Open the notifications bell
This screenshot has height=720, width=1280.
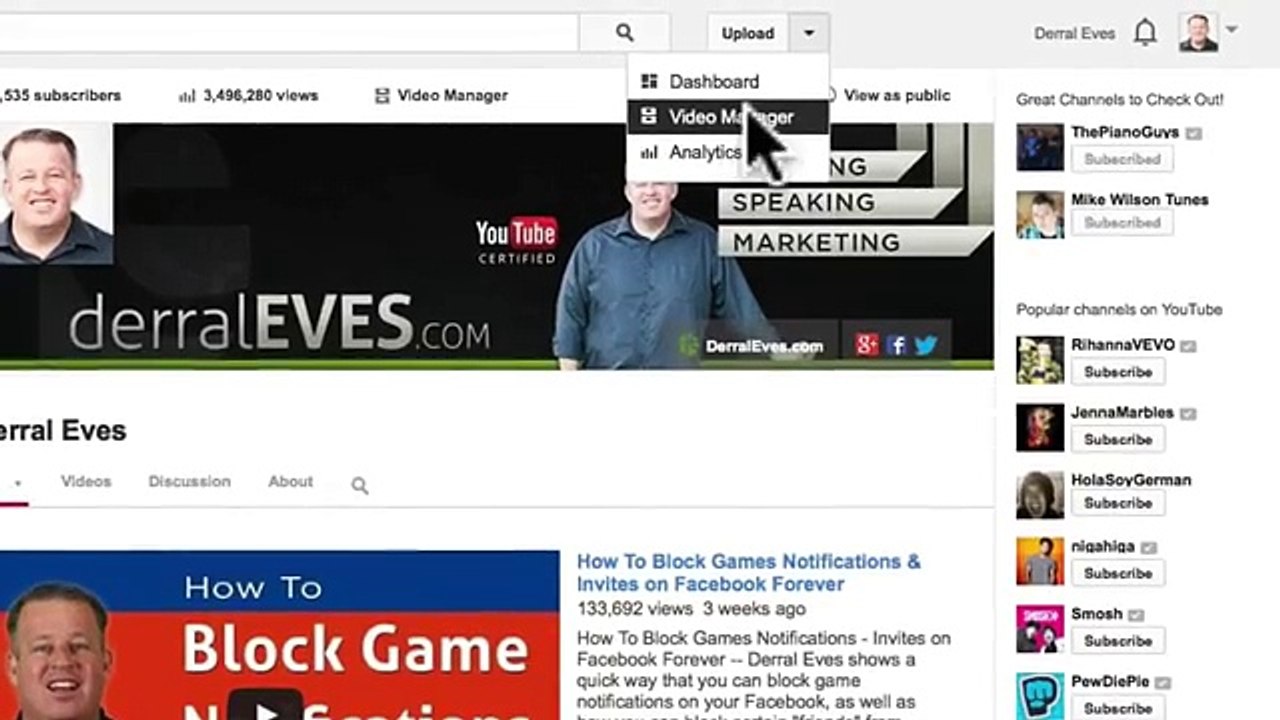(1145, 33)
